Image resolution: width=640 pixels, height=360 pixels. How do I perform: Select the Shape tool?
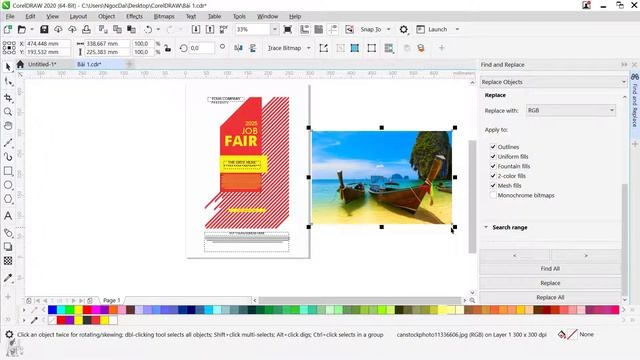[x=8, y=82]
